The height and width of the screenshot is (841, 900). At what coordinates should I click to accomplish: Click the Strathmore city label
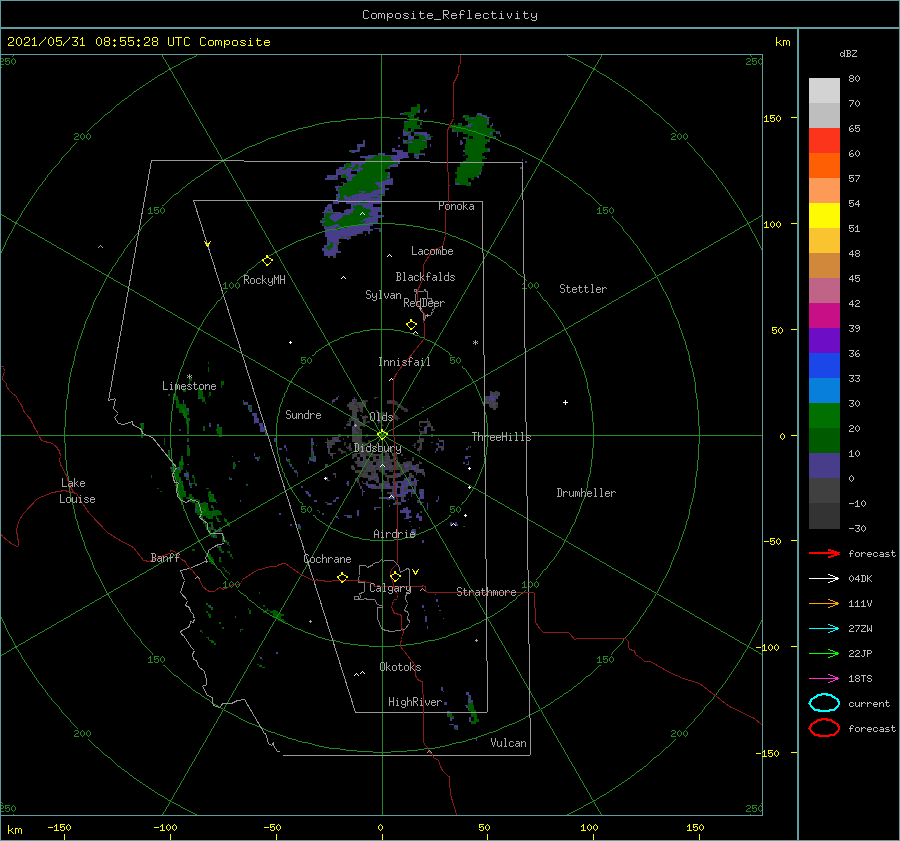(486, 592)
